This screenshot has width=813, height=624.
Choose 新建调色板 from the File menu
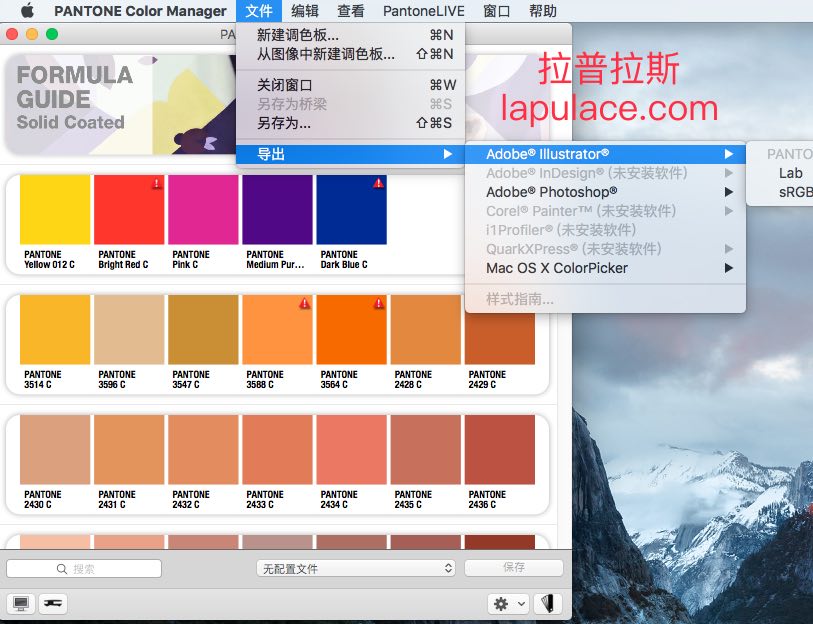[298, 35]
